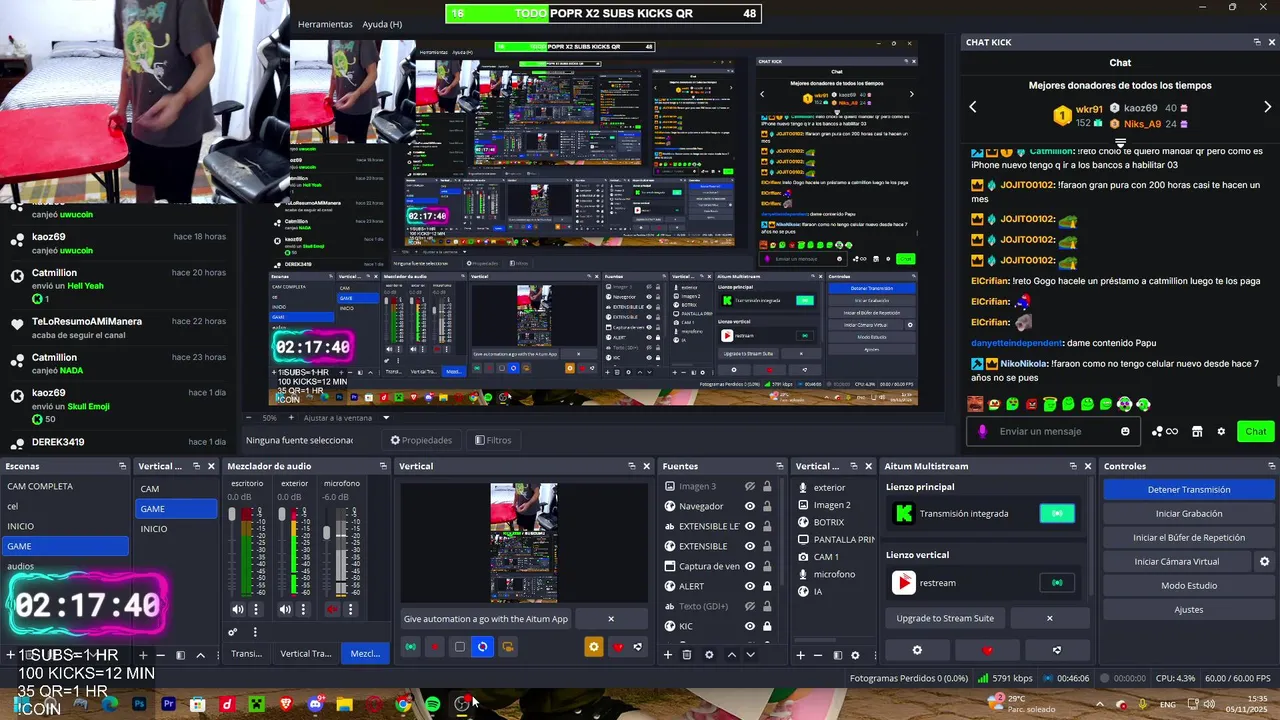Open advanced audio properties gears icon

[x=233, y=632]
